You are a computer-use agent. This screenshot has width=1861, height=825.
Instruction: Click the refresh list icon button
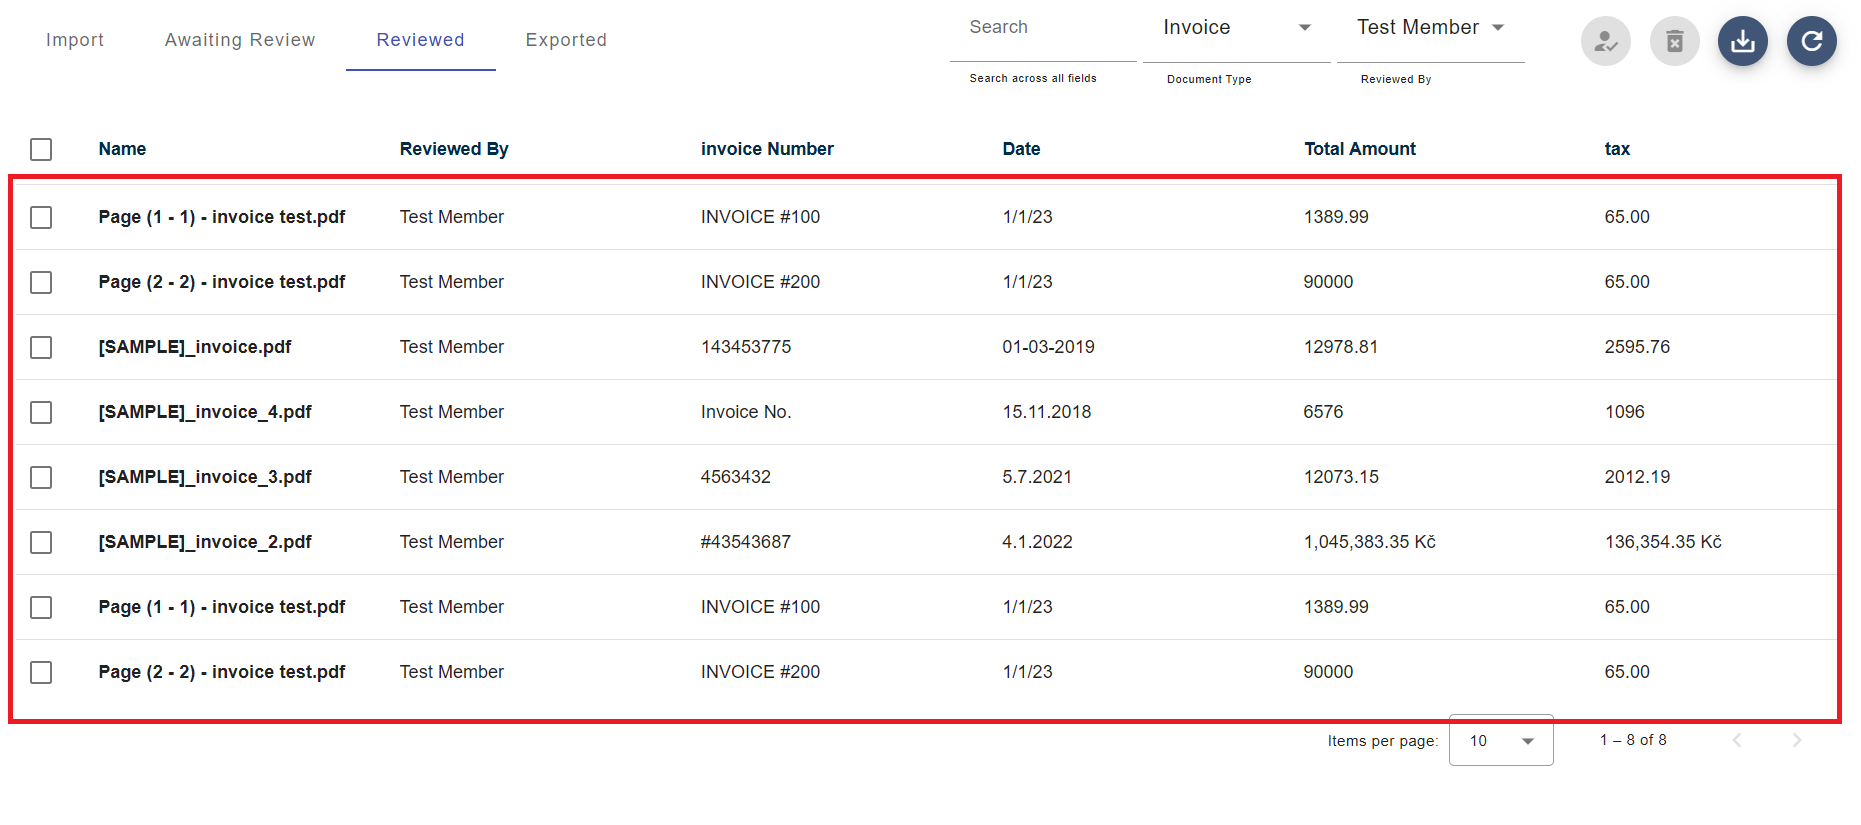(1811, 42)
